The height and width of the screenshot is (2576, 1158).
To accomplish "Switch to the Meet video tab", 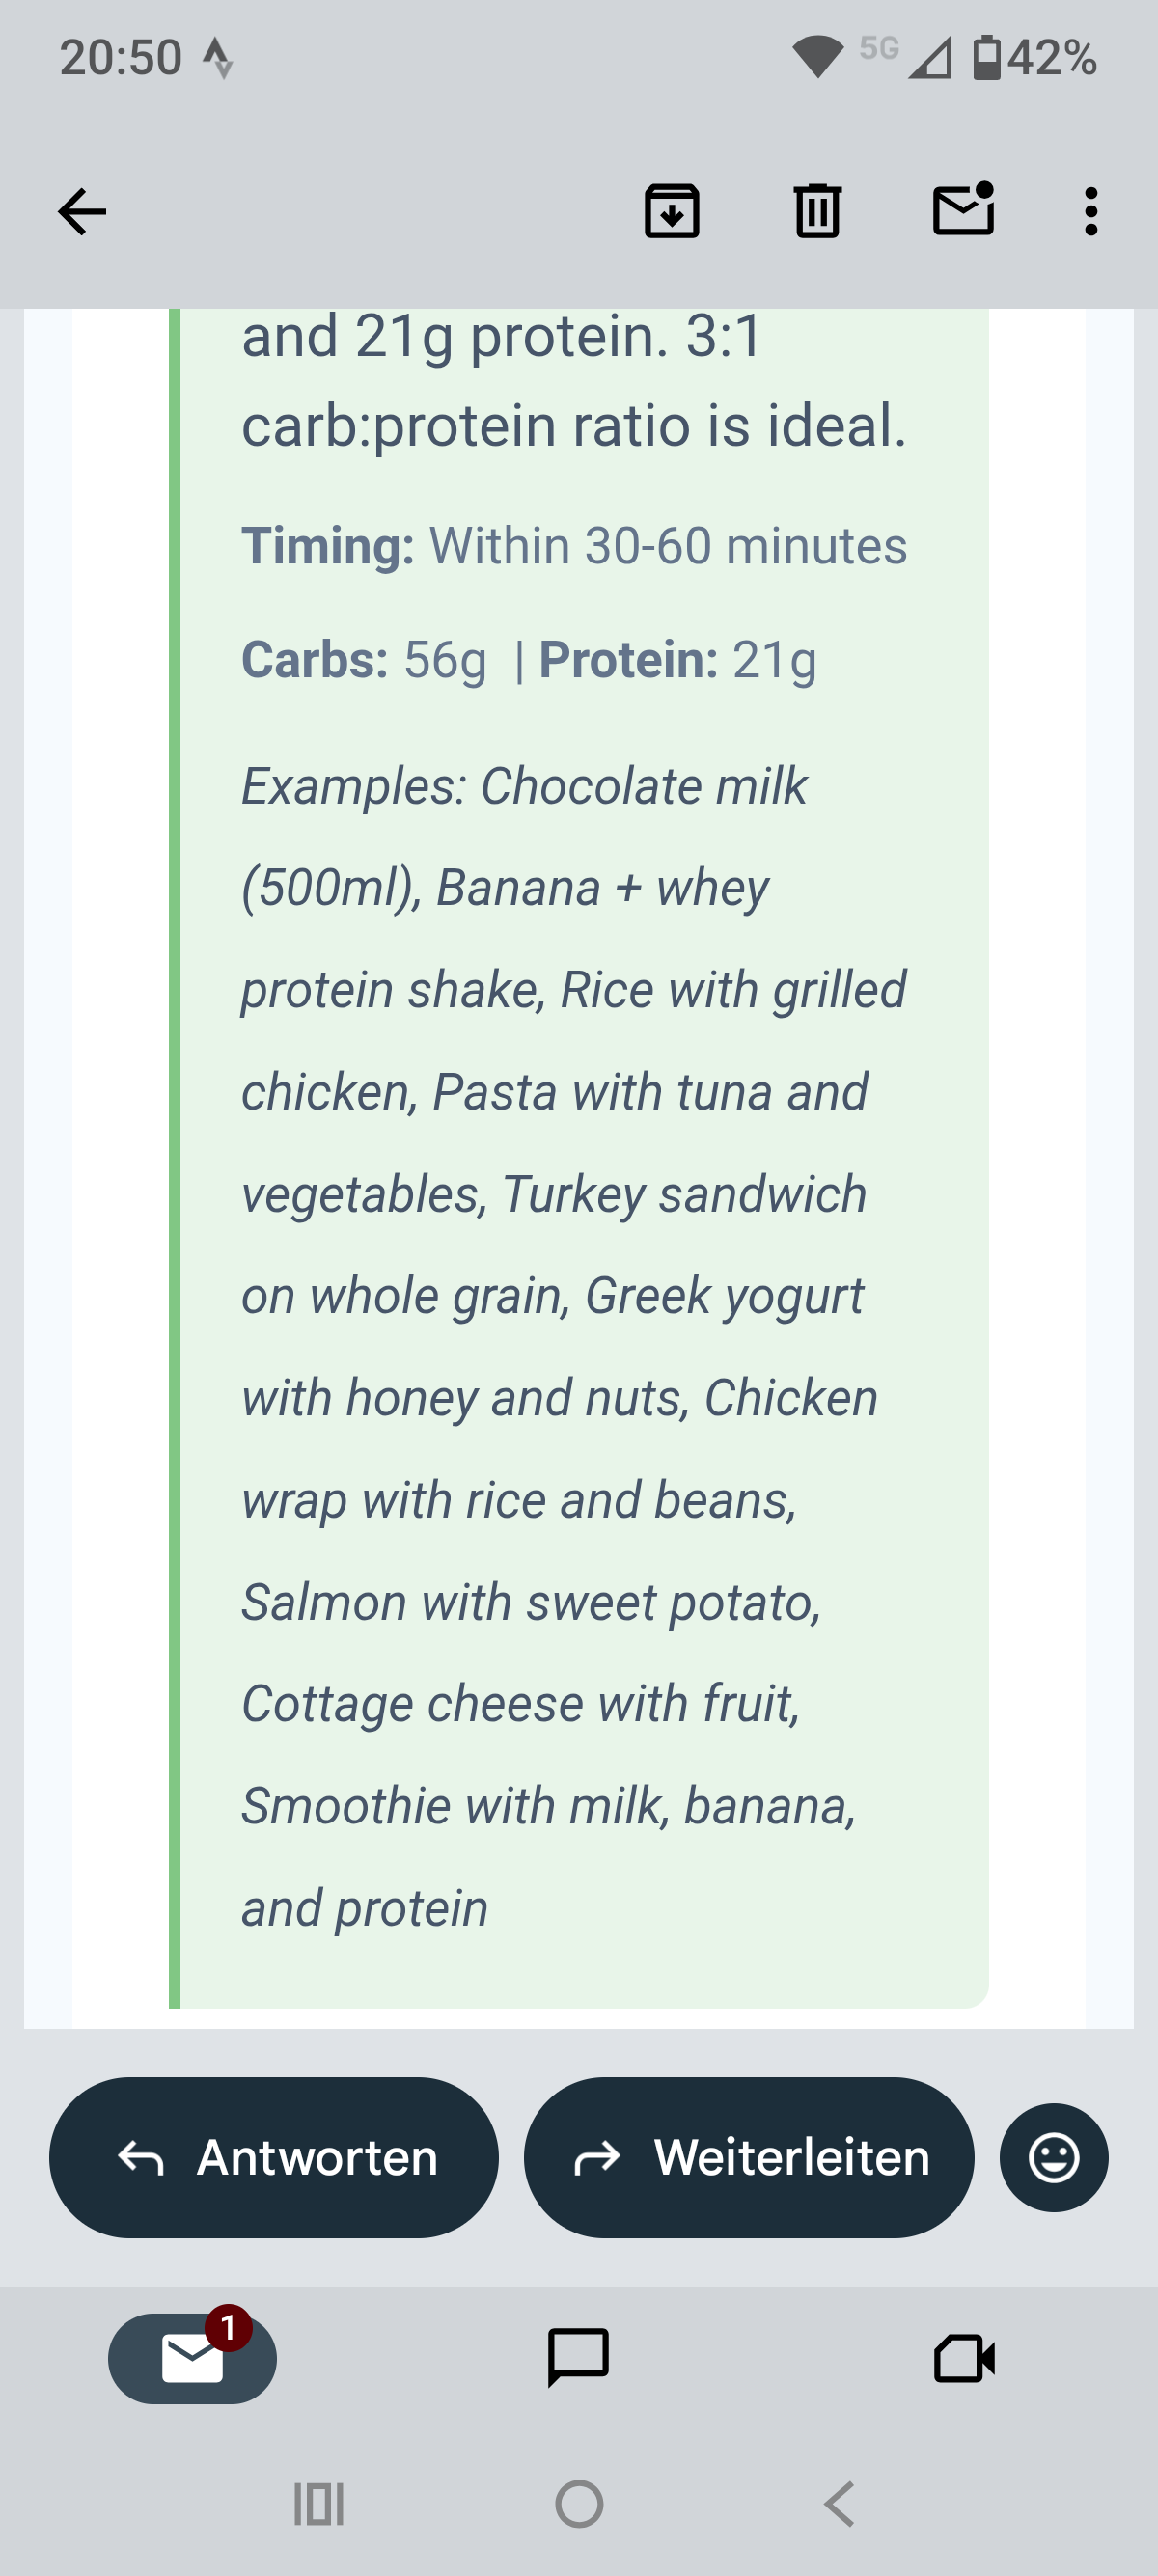I will (964, 2358).
